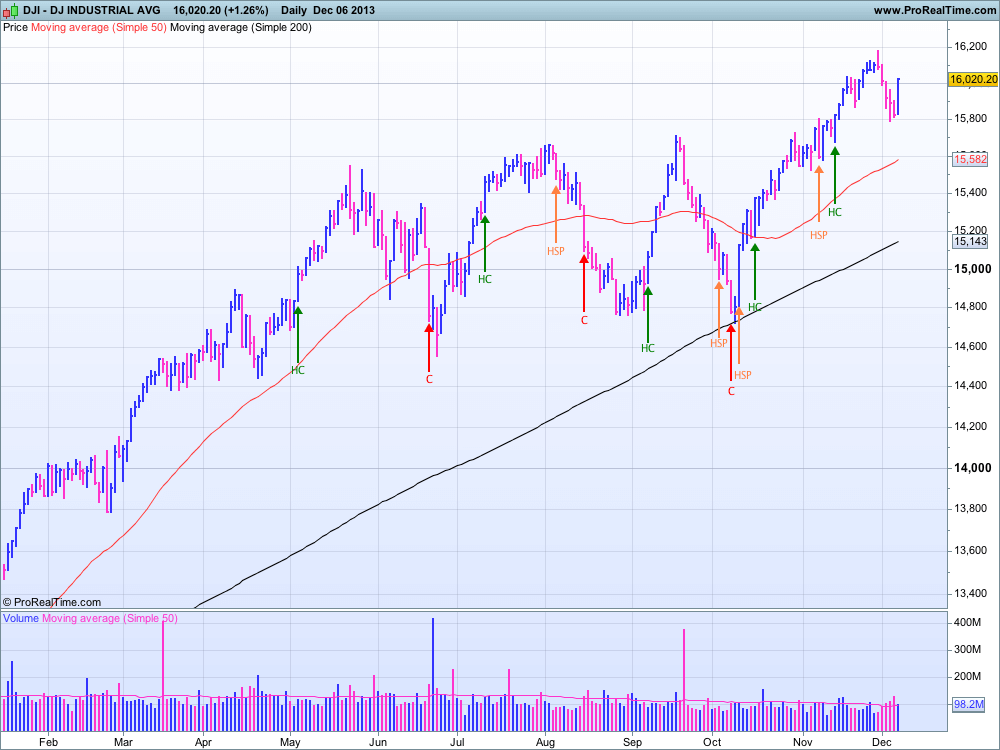Click the Apr label on the time axis
The width and height of the screenshot is (1000, 750).
tap(203, 742)
